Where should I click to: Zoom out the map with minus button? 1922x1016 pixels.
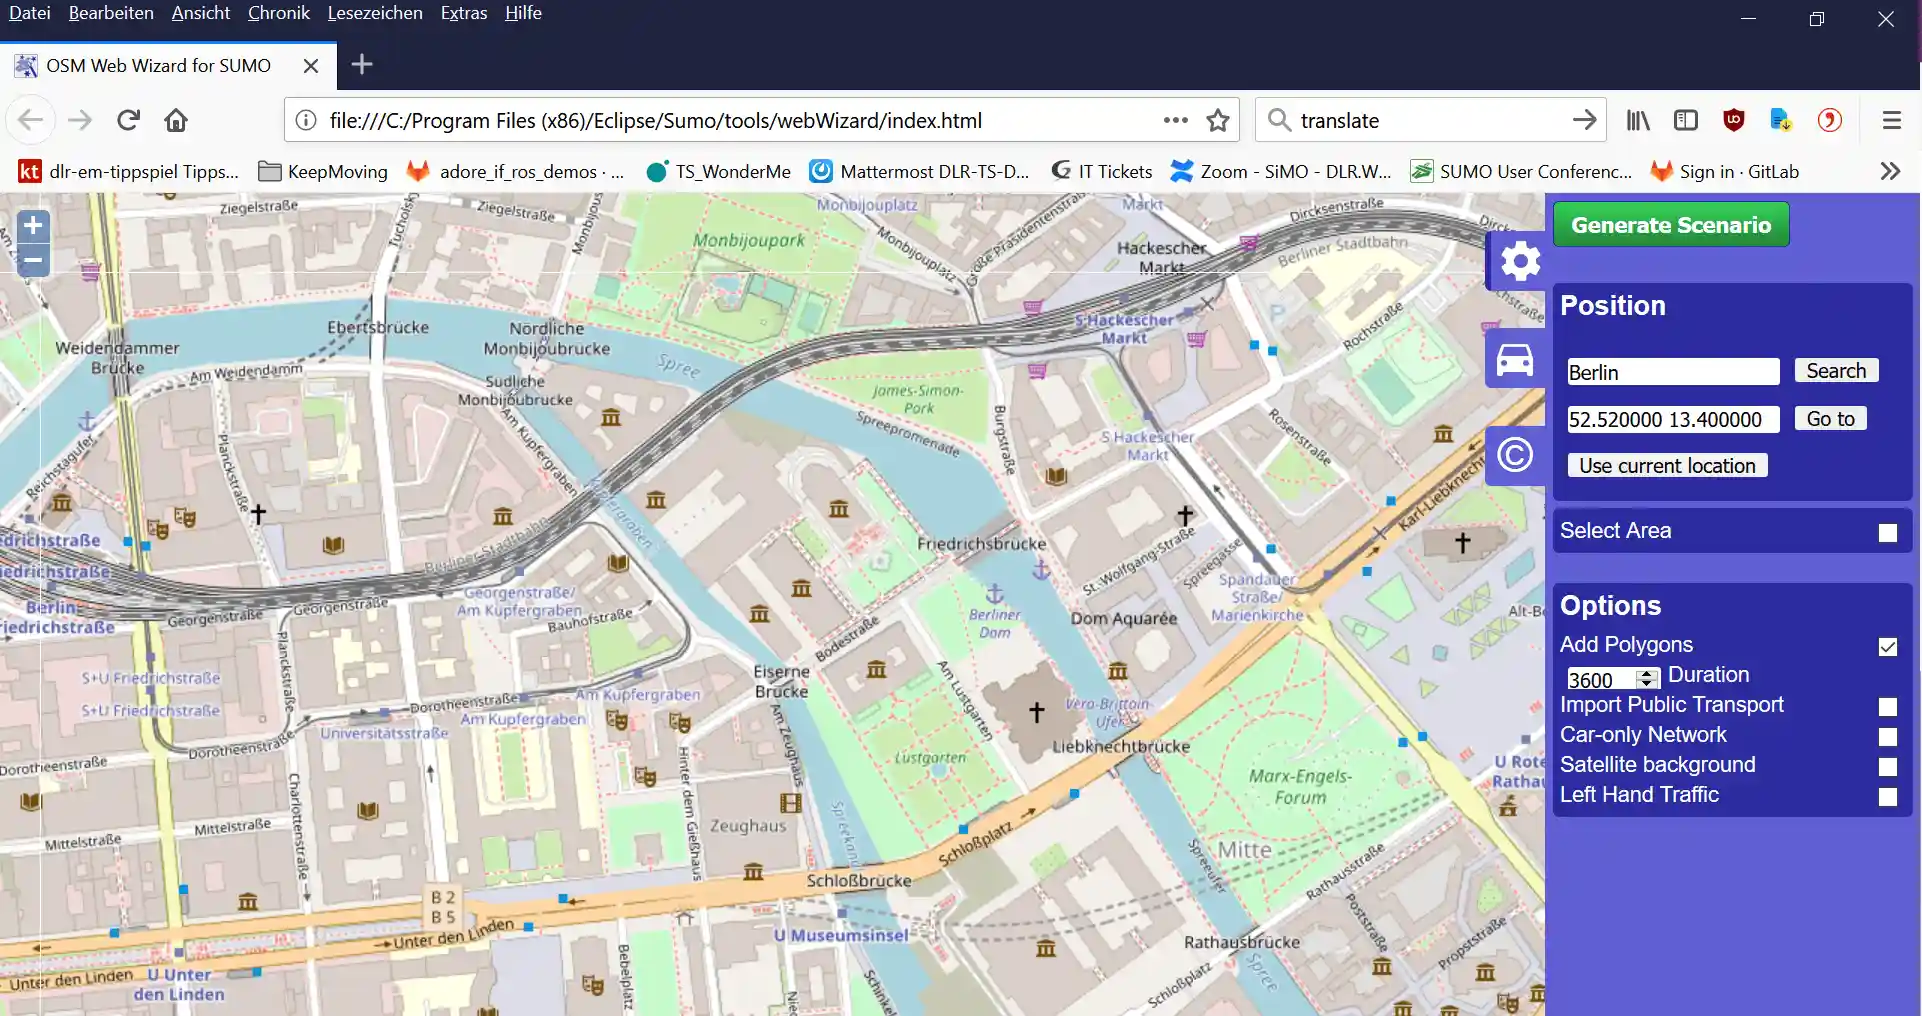tap(33, 260)
